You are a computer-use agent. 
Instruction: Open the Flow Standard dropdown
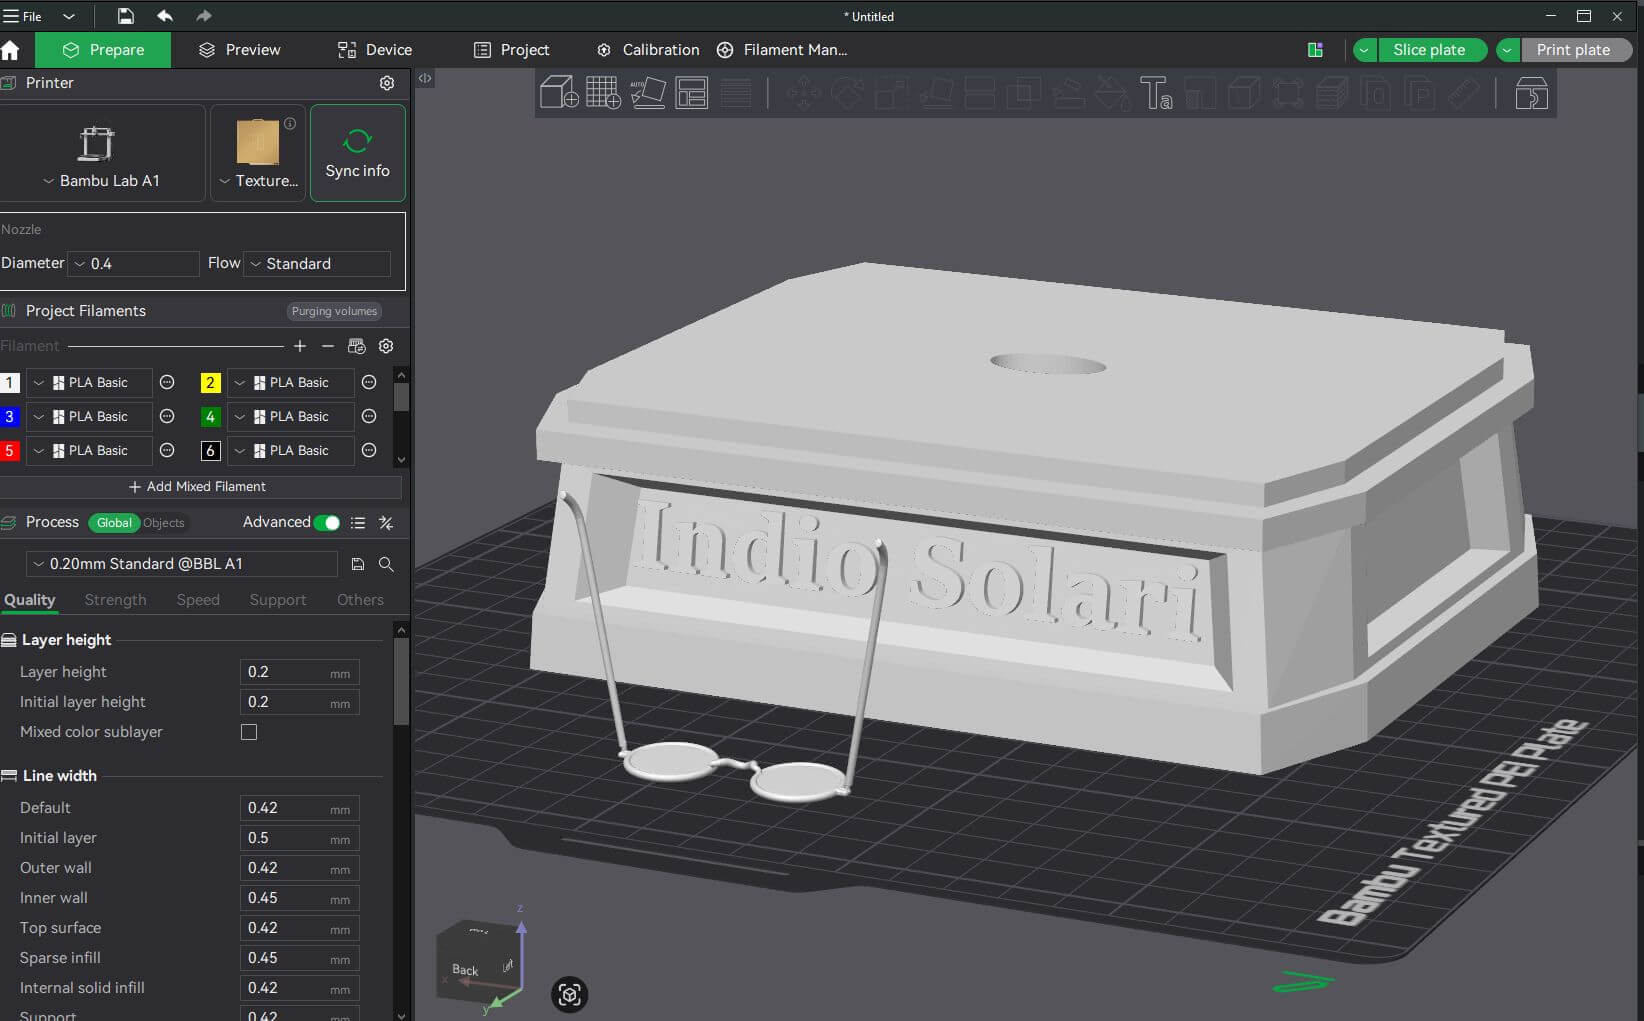click(317, 264)
